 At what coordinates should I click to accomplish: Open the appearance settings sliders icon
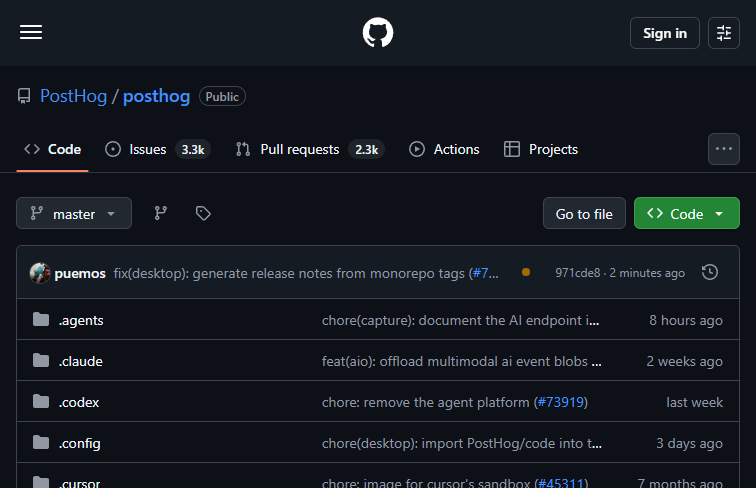click(724, 33)
